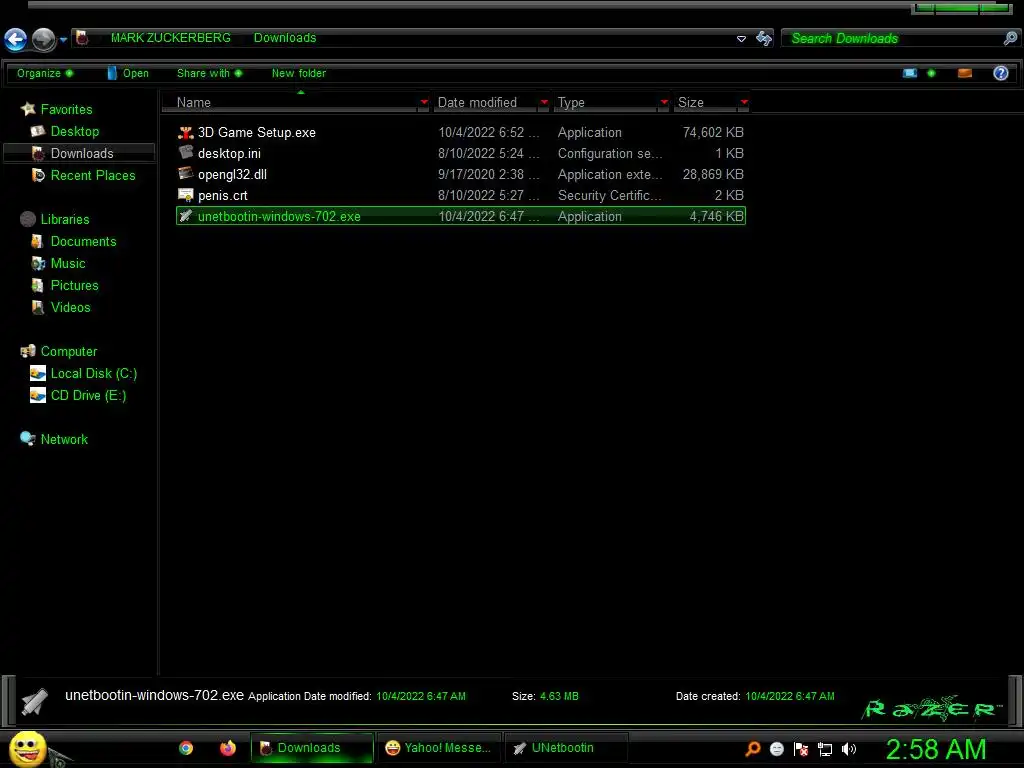Click the Date created value in details pane
Image resolution: width=1024 pixels, height=768 pixels.
(x=790, y=696)
